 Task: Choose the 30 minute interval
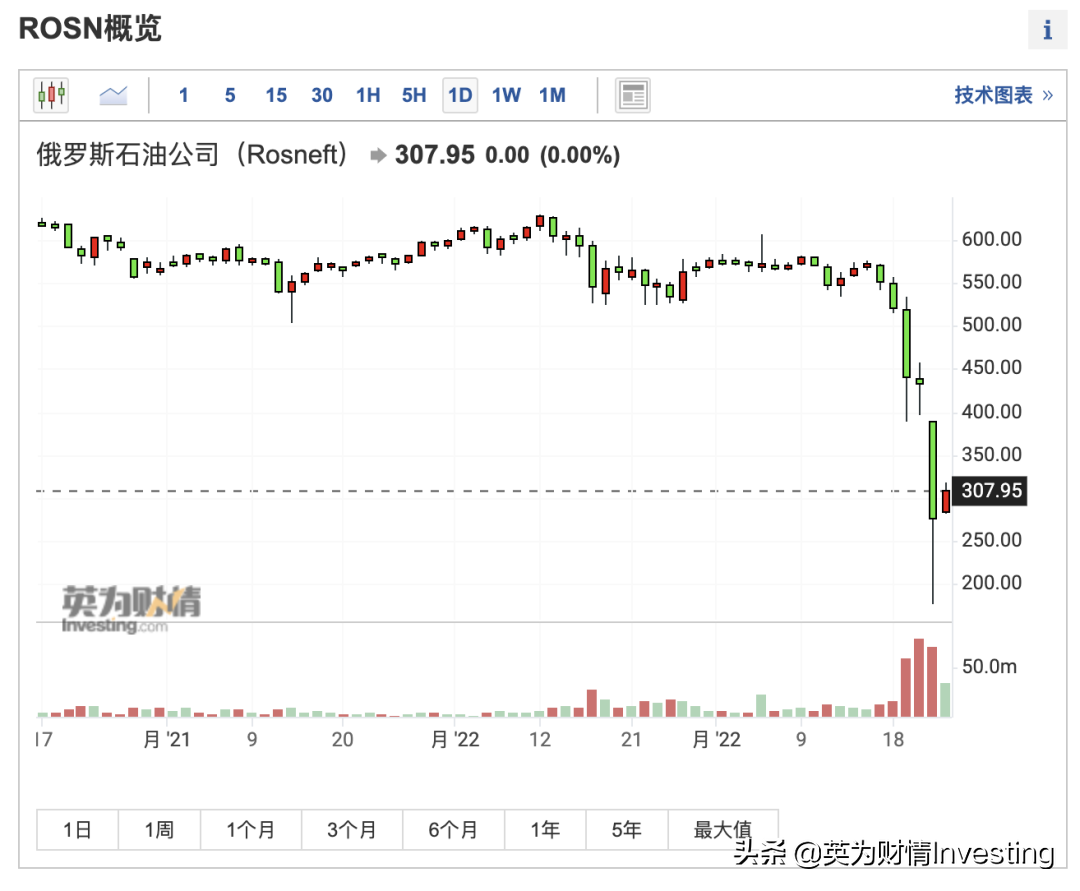(x=322, y=95)
